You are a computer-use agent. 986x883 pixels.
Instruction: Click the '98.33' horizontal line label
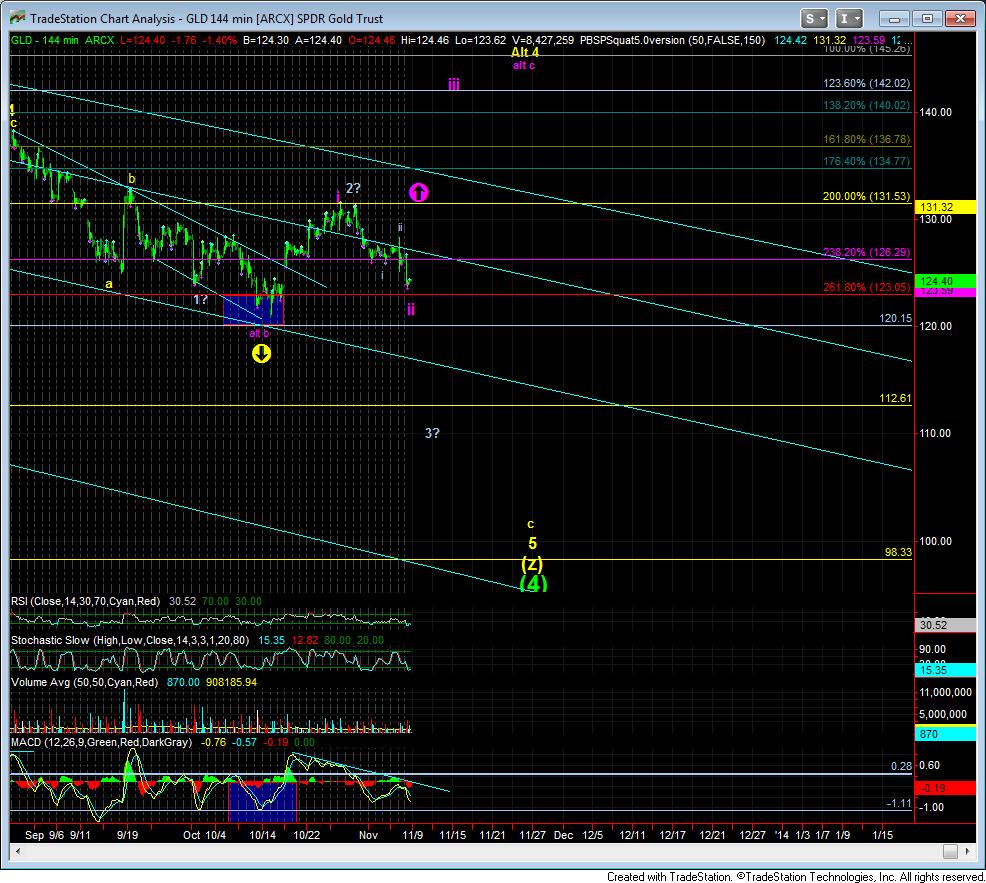[x=898, y=552]
